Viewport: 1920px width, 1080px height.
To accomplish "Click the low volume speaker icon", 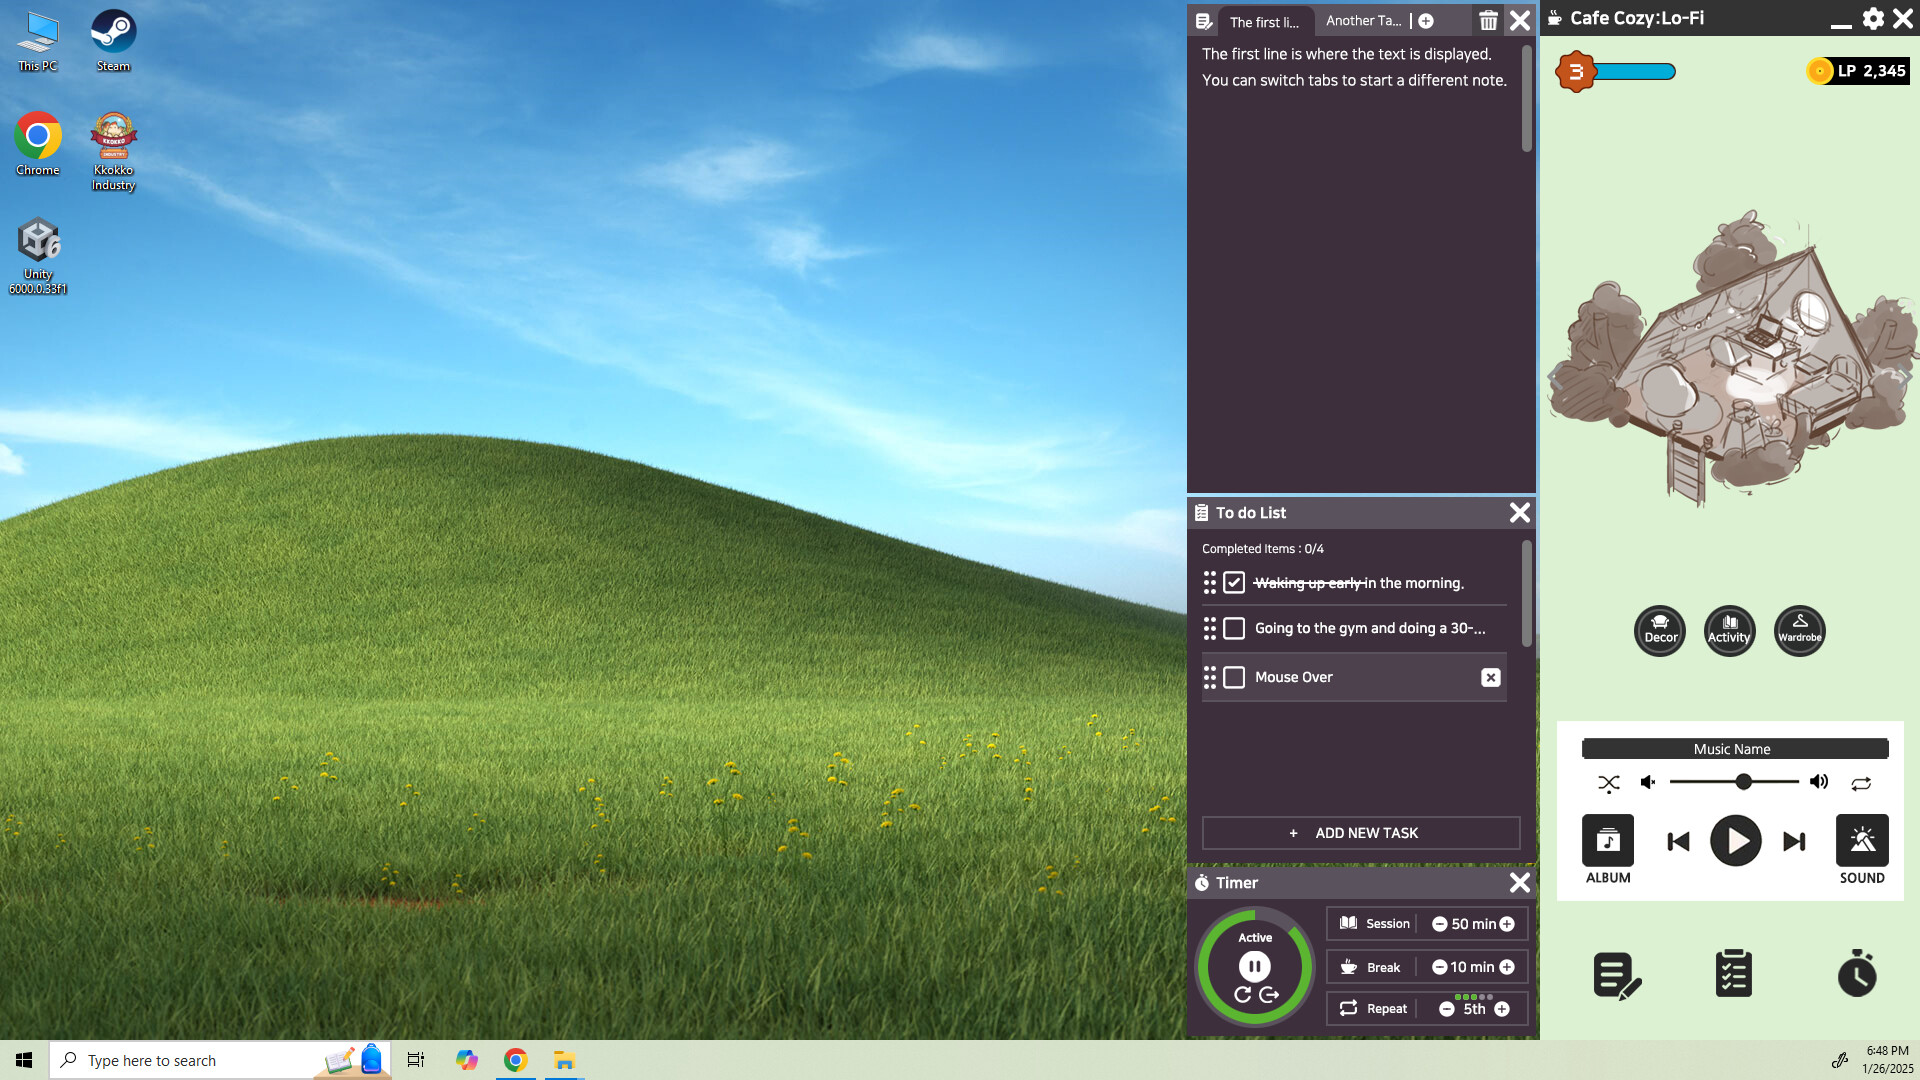I will tap(1648, 782).
